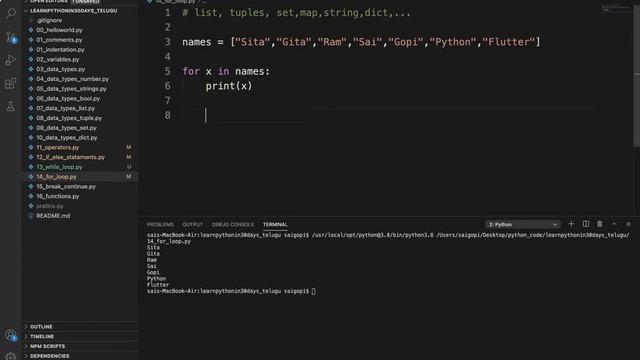Maximize the terminal panel using chevron up
This screenshot has width=640, height=360.
[x=614, y=224]
